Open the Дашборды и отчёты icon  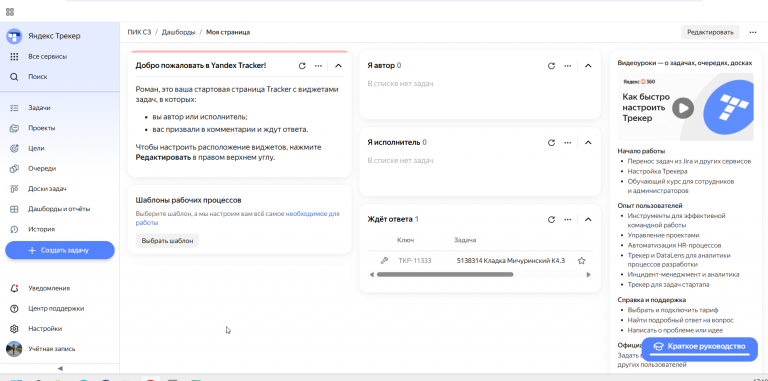click(x=14, y=209)
